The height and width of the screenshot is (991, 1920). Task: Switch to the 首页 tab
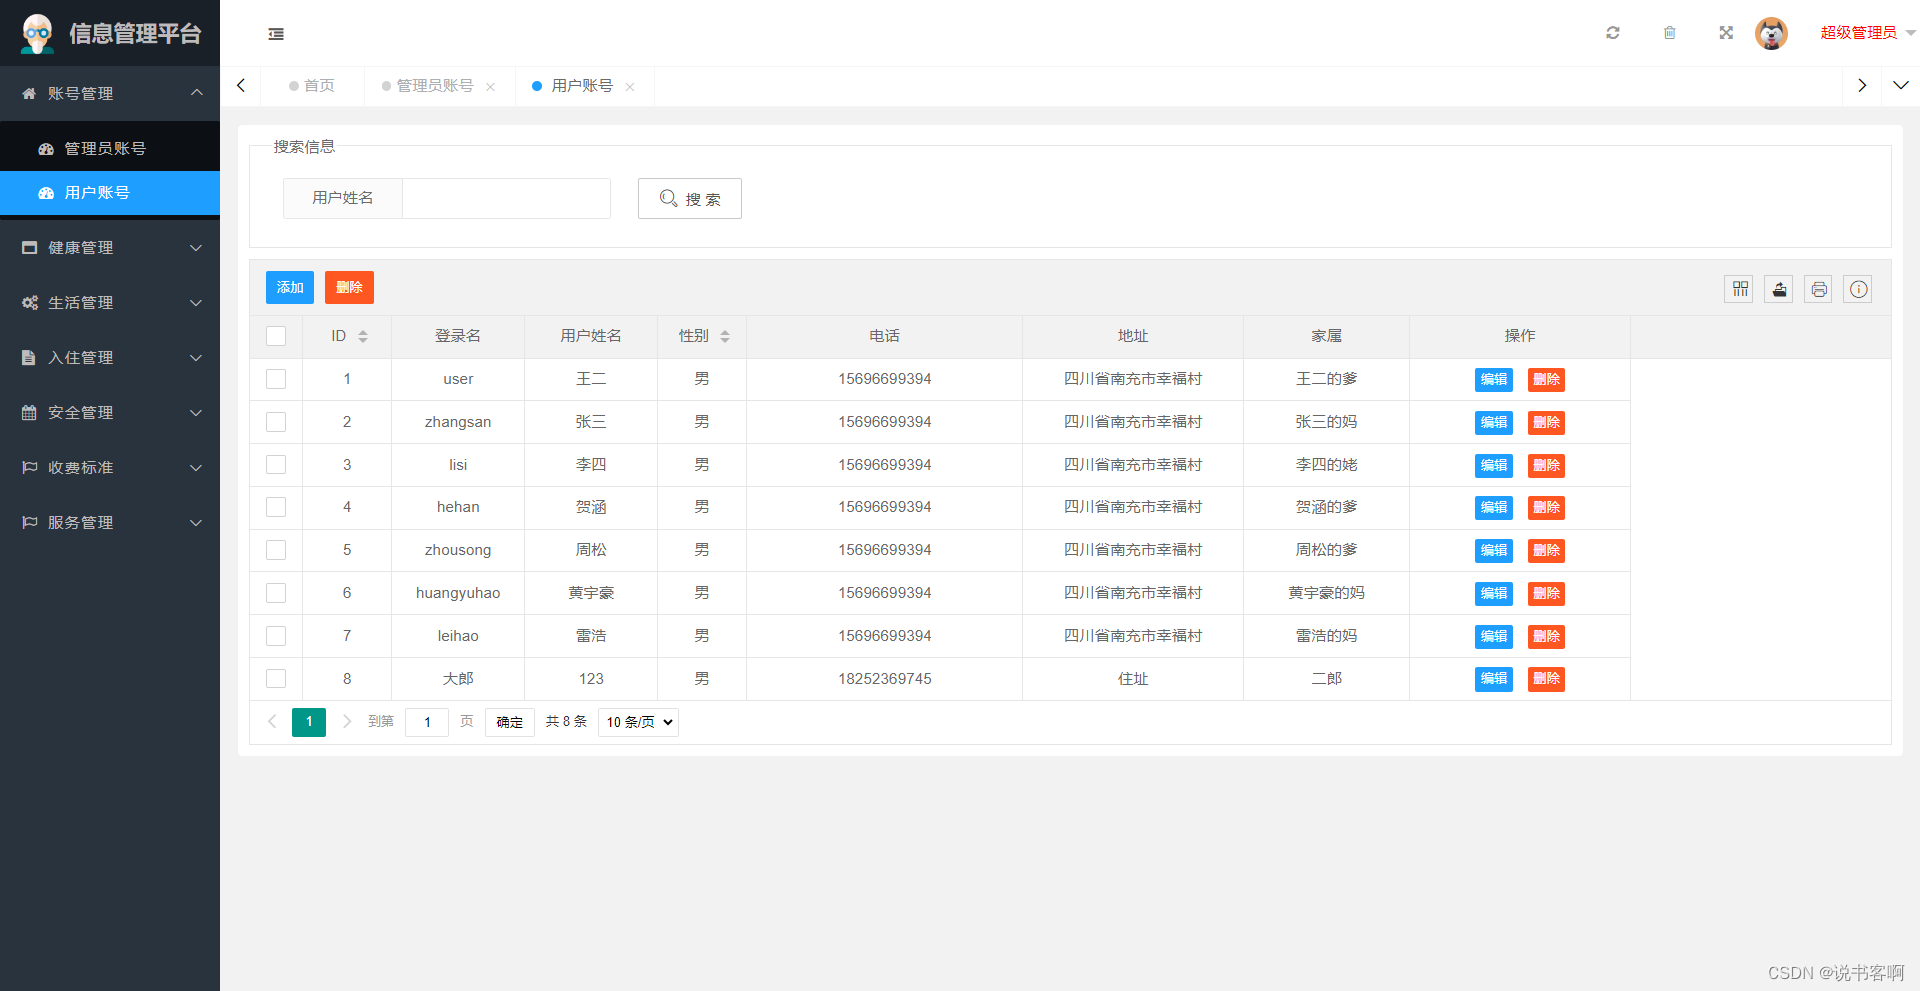tap(312, 86)
